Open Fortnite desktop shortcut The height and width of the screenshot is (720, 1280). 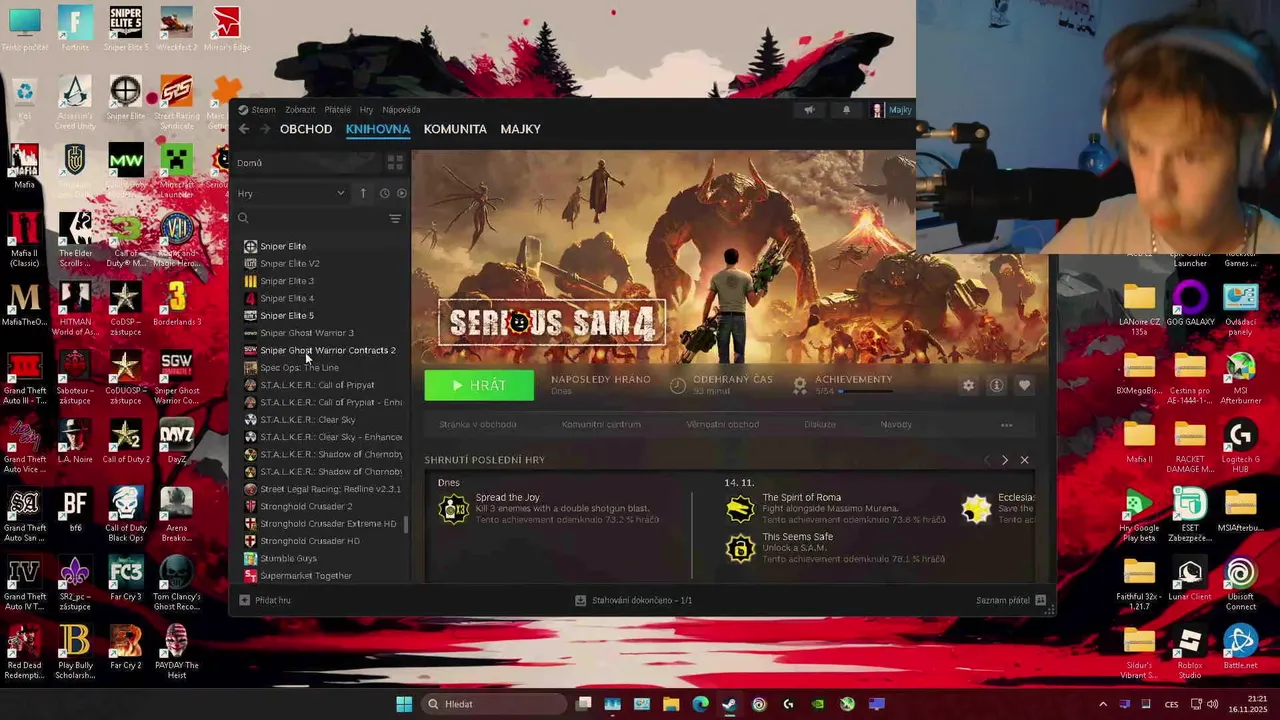point(75,27)
